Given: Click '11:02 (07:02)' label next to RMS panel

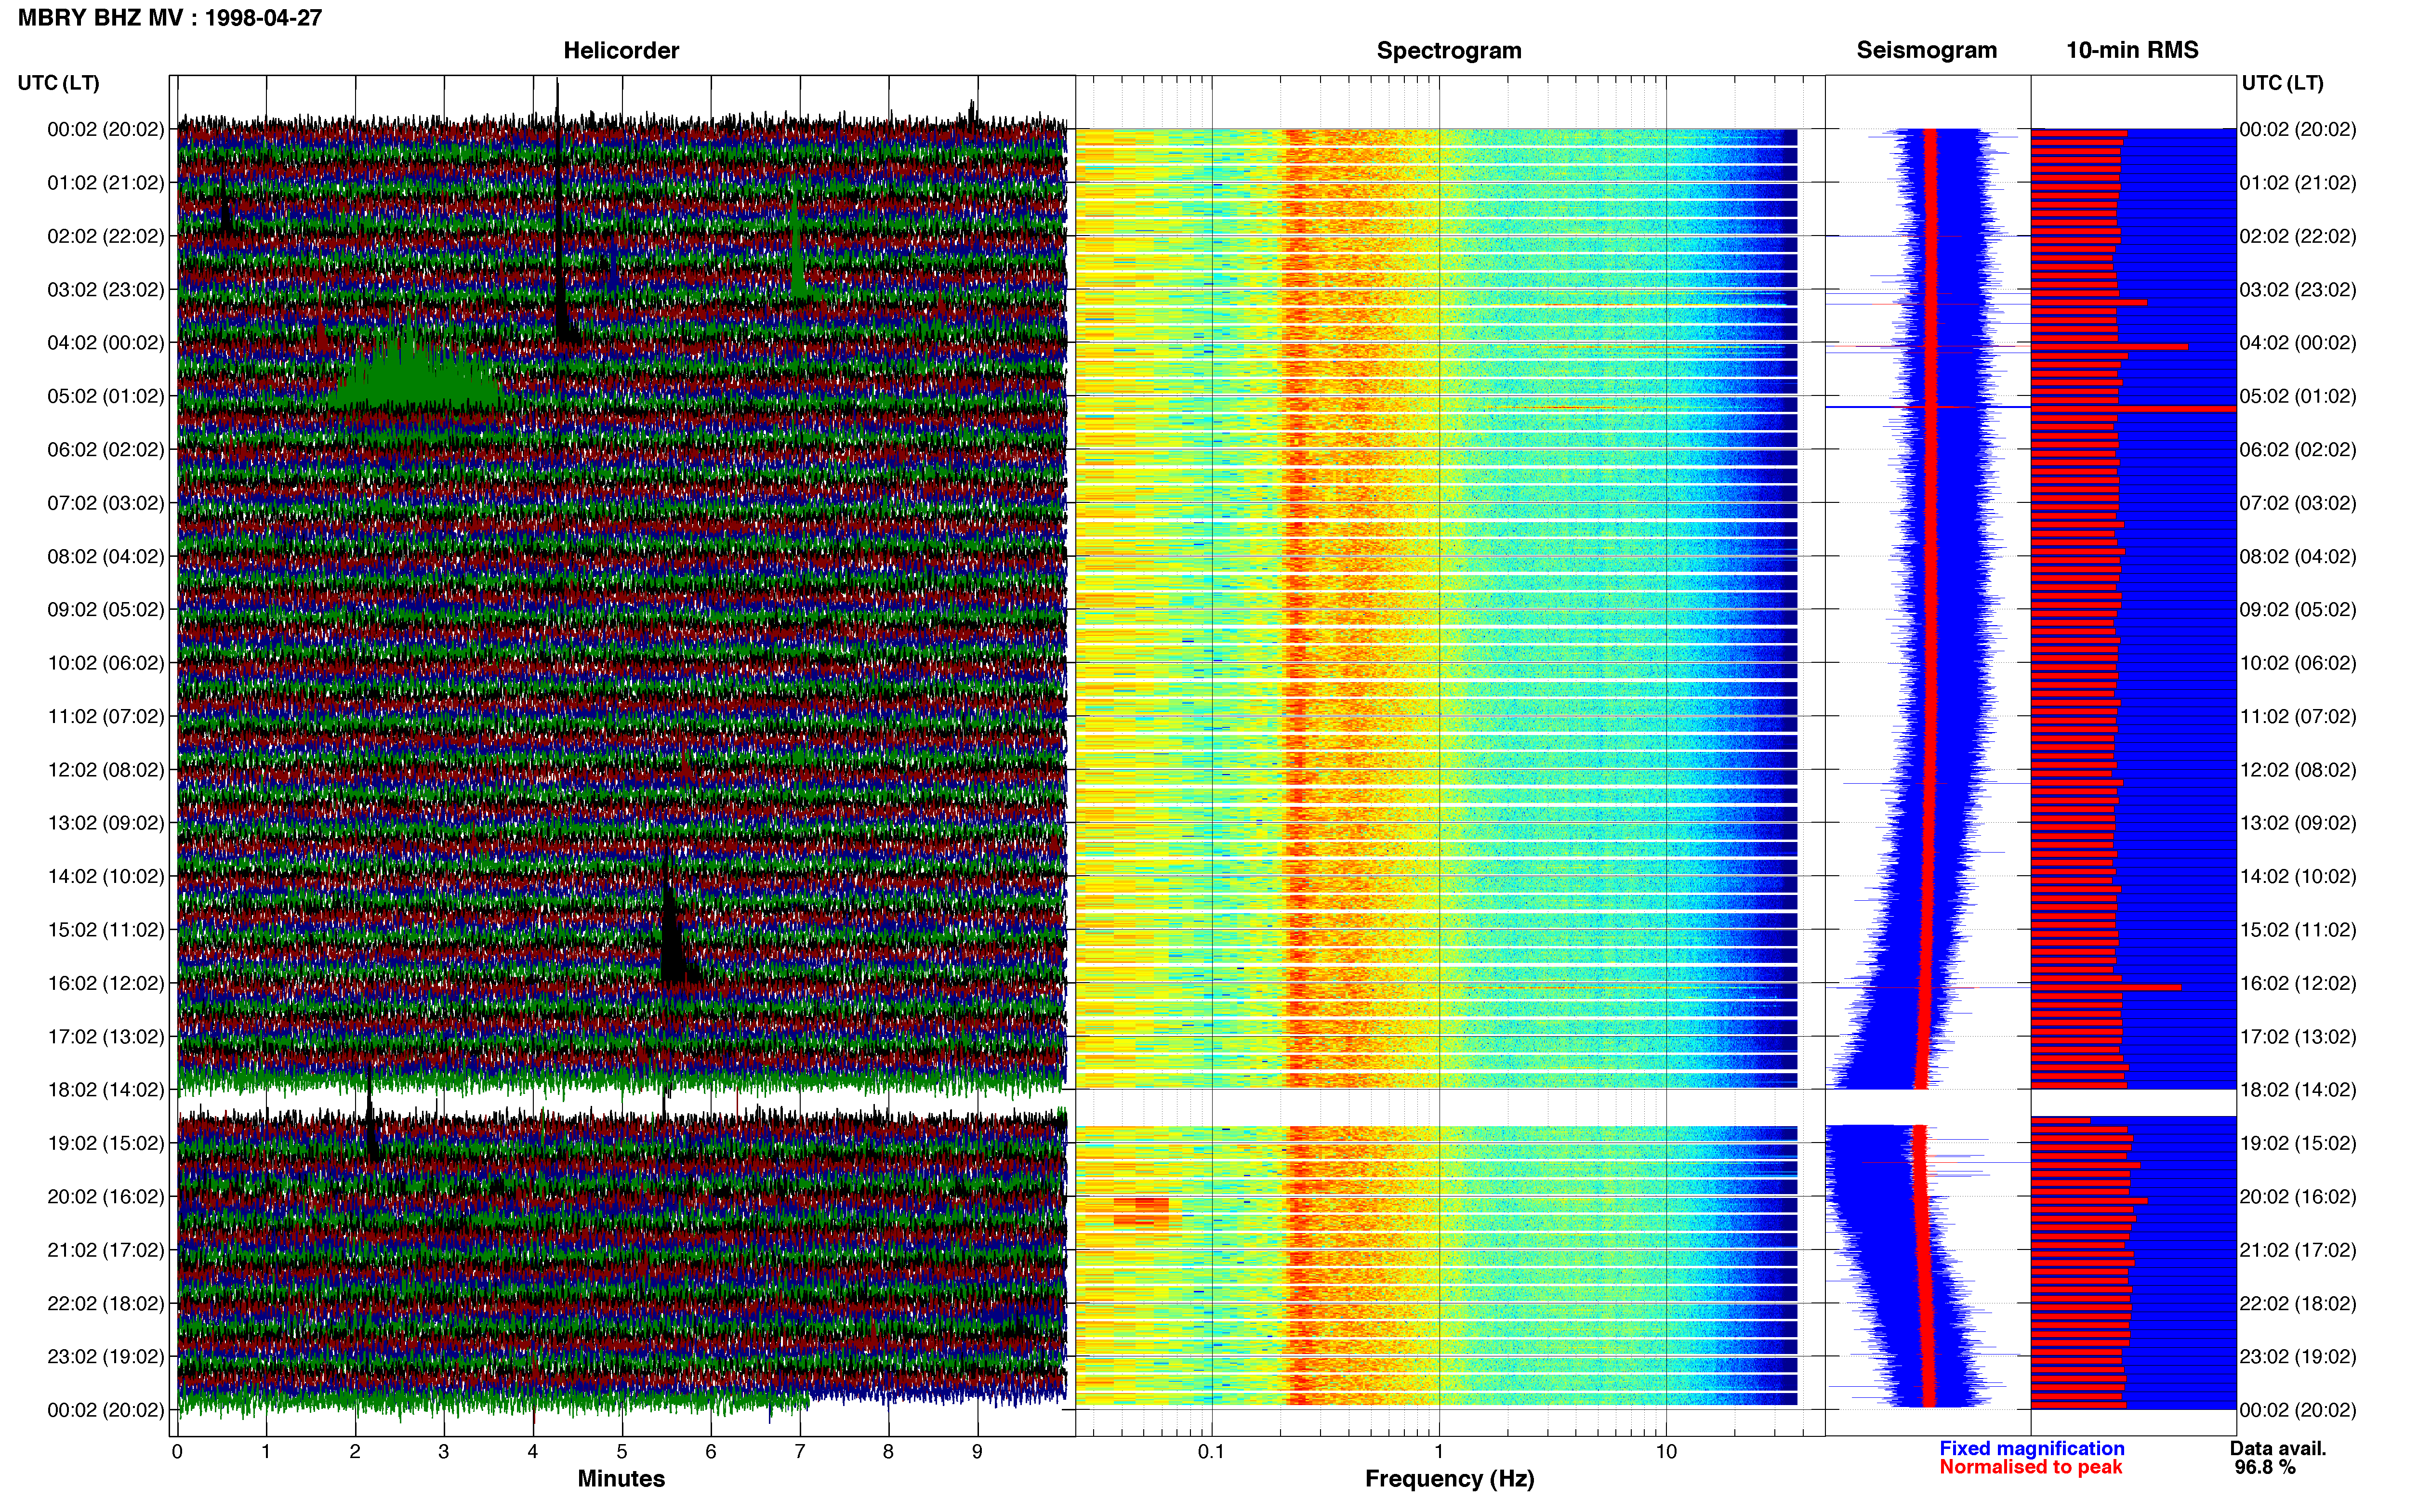Looking at the screenshot, I should [x=2298, y=717].
